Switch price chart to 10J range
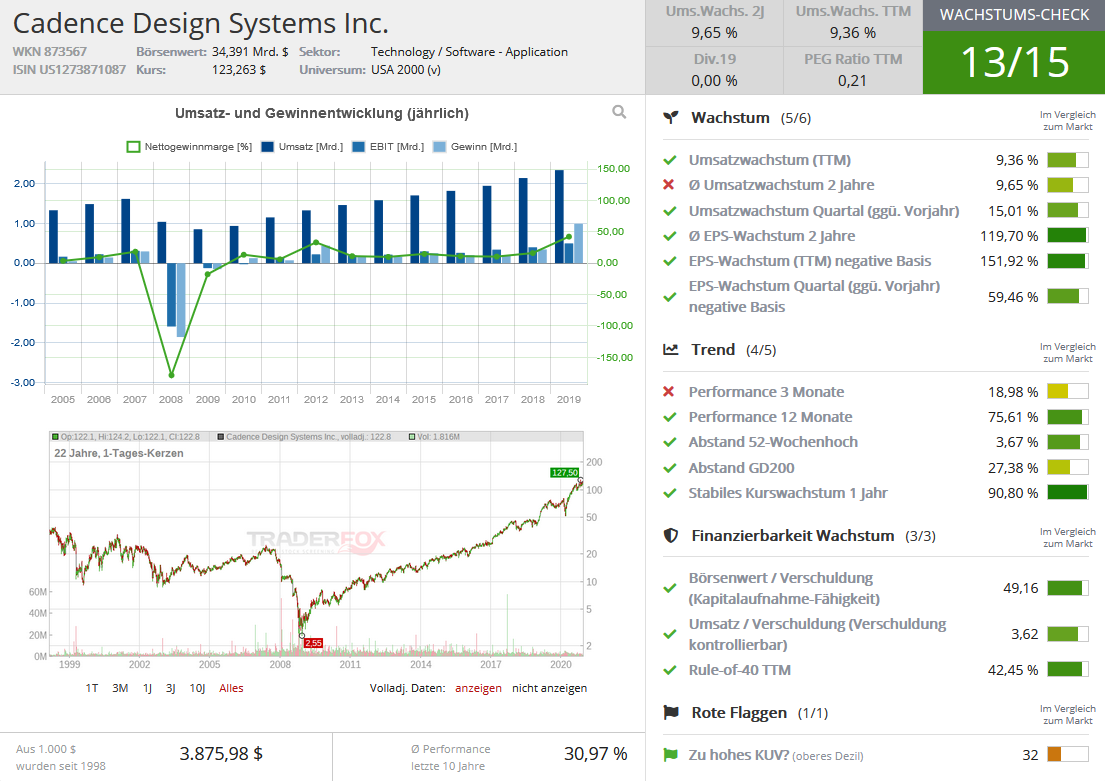 tap(197, 688)
